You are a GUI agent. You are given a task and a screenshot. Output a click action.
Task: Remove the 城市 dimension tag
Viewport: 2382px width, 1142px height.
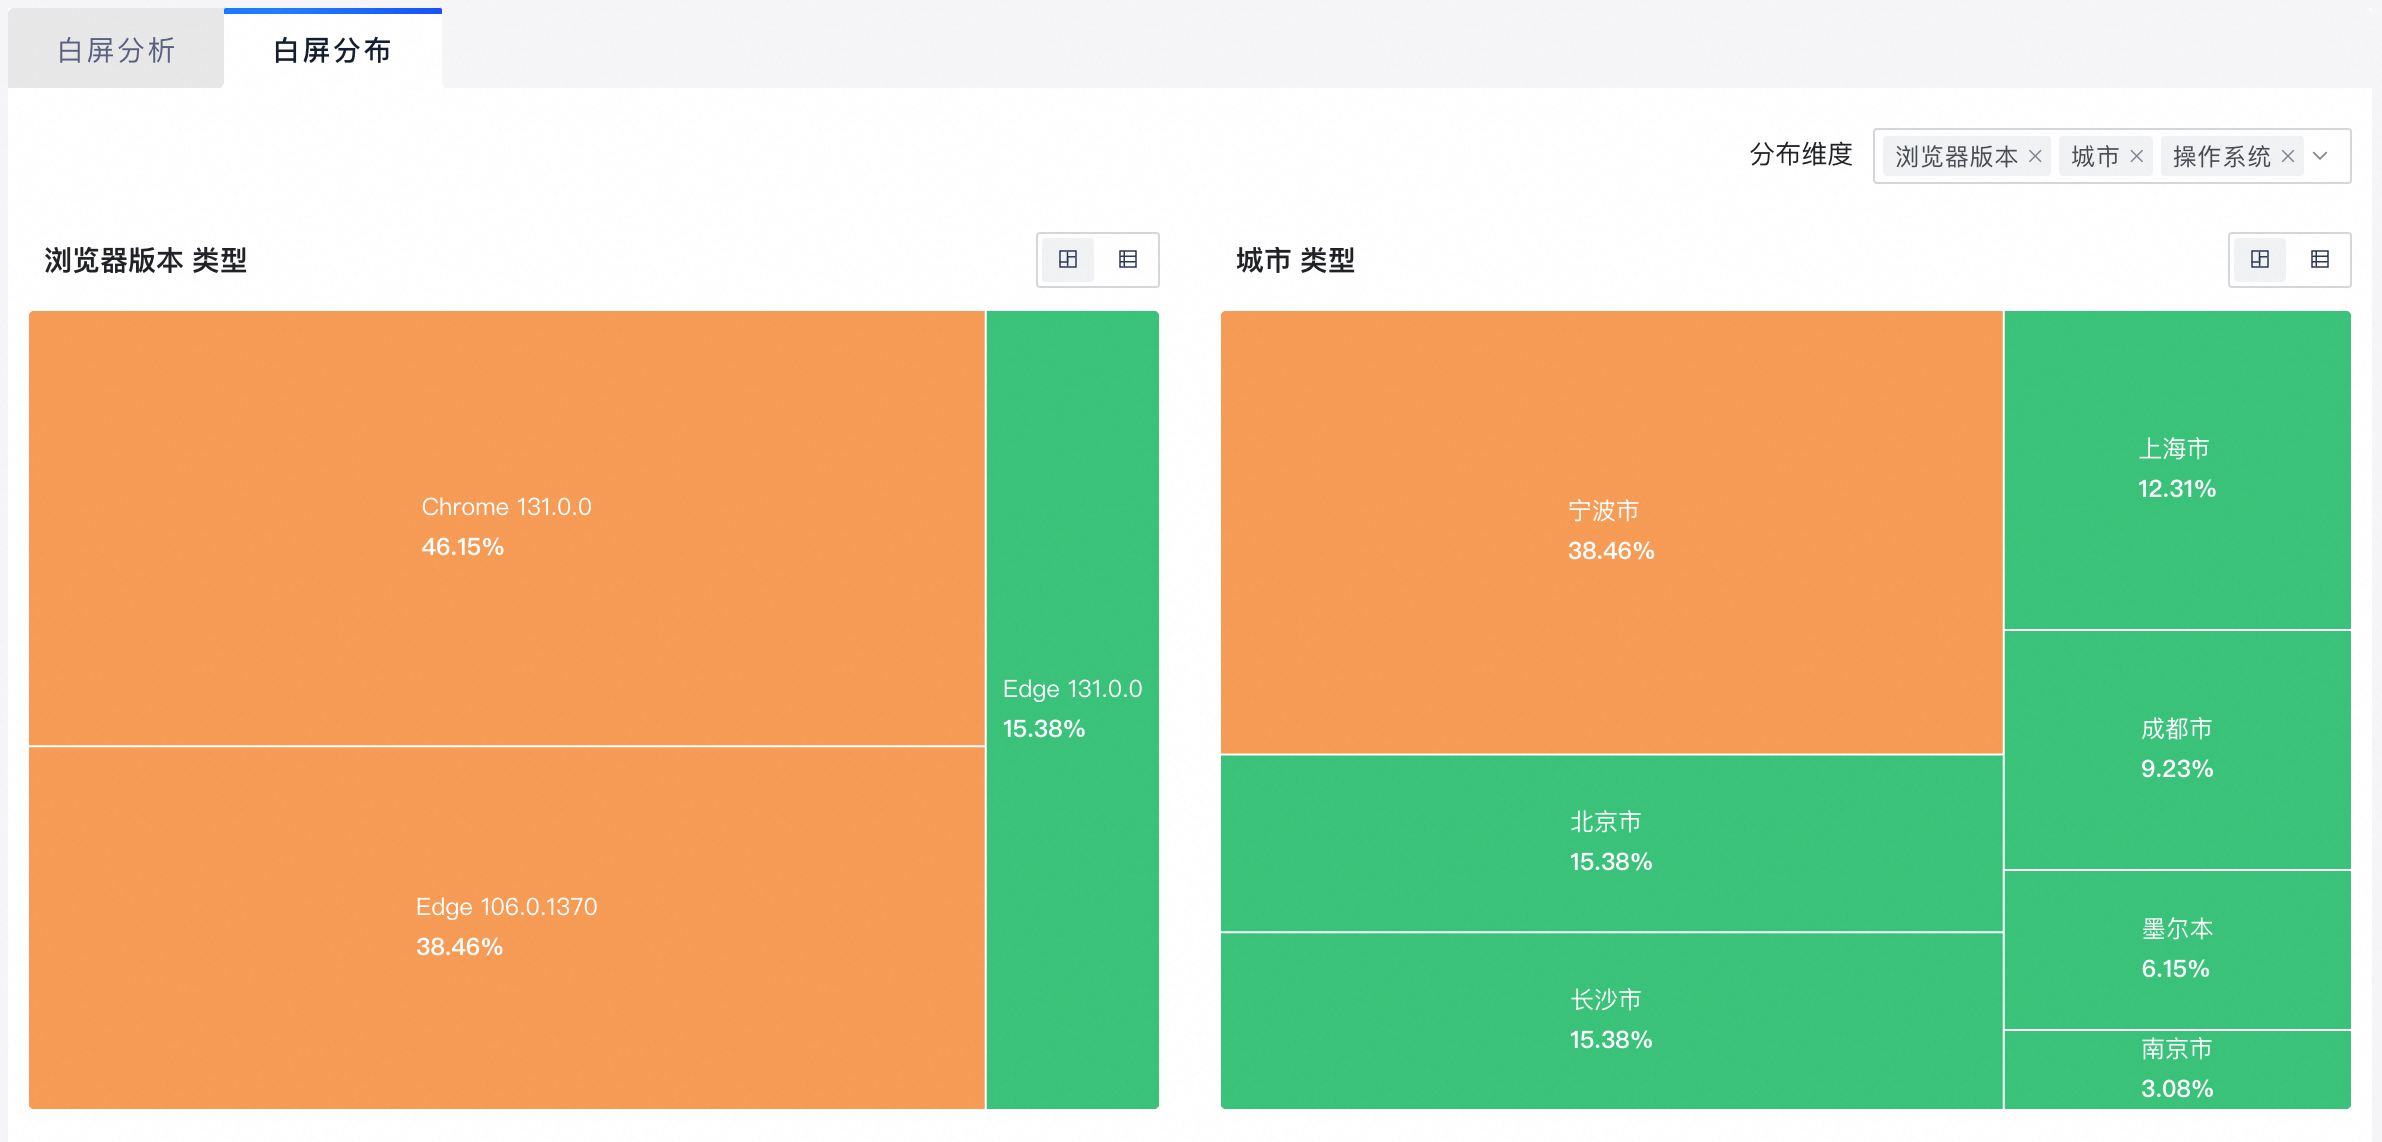coord(2137,156)
